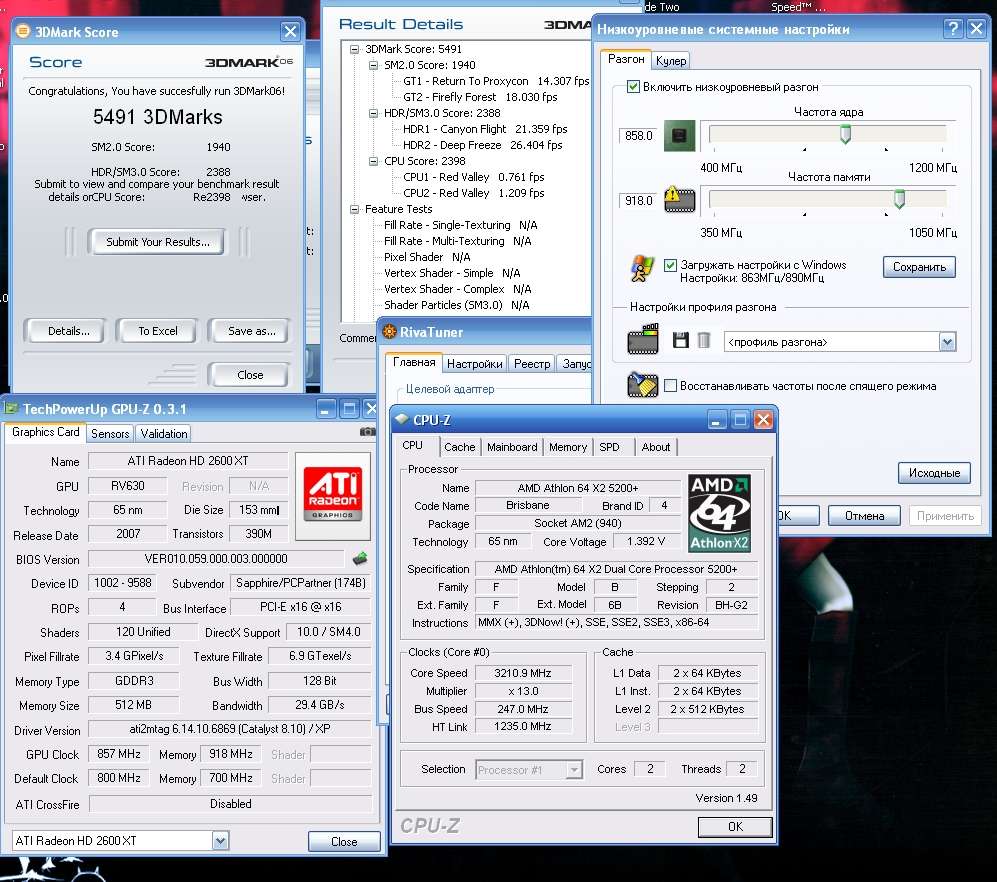Collapse the 3DMark Score tree node
This screenshot has width=997, height=882.
point(354,49)
